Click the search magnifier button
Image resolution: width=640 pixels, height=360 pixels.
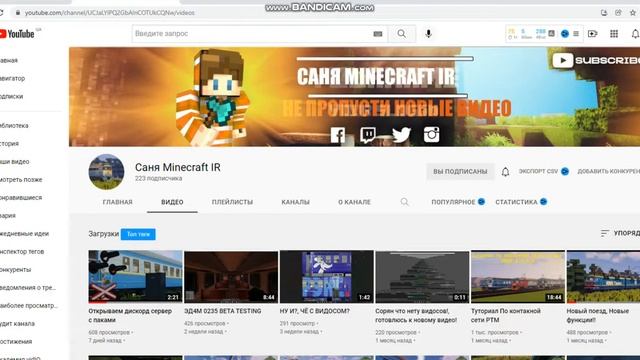click(x=402, y=34)
